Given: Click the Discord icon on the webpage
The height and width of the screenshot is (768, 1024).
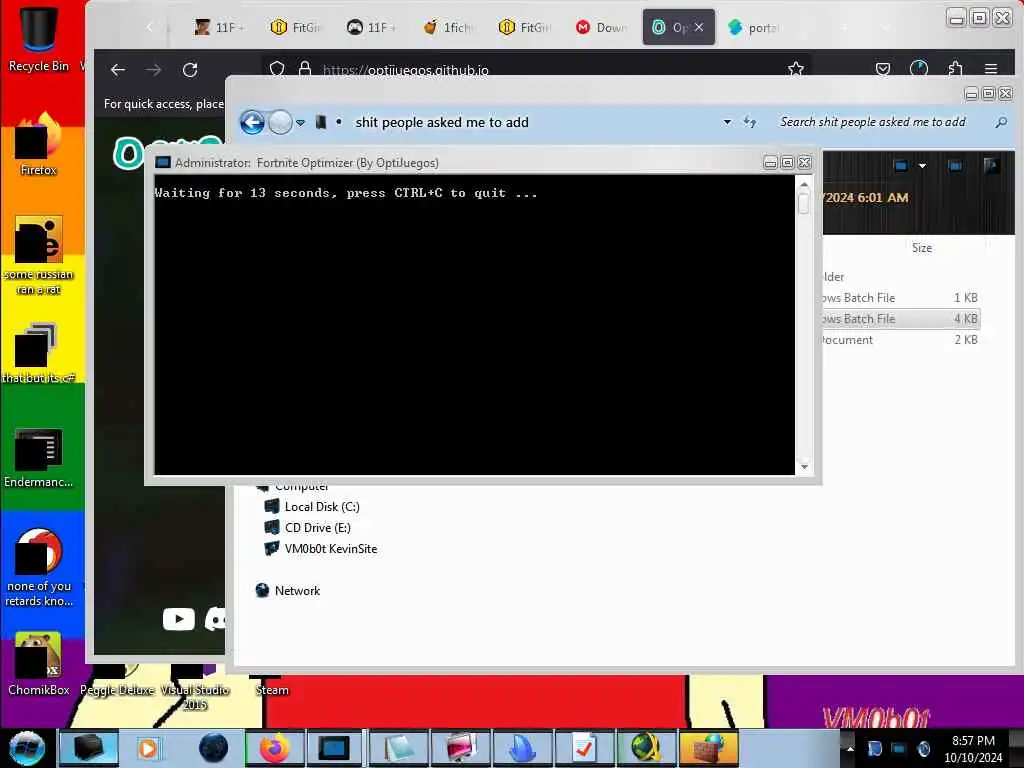Looking at the screenshot, I should coord(216,619).
